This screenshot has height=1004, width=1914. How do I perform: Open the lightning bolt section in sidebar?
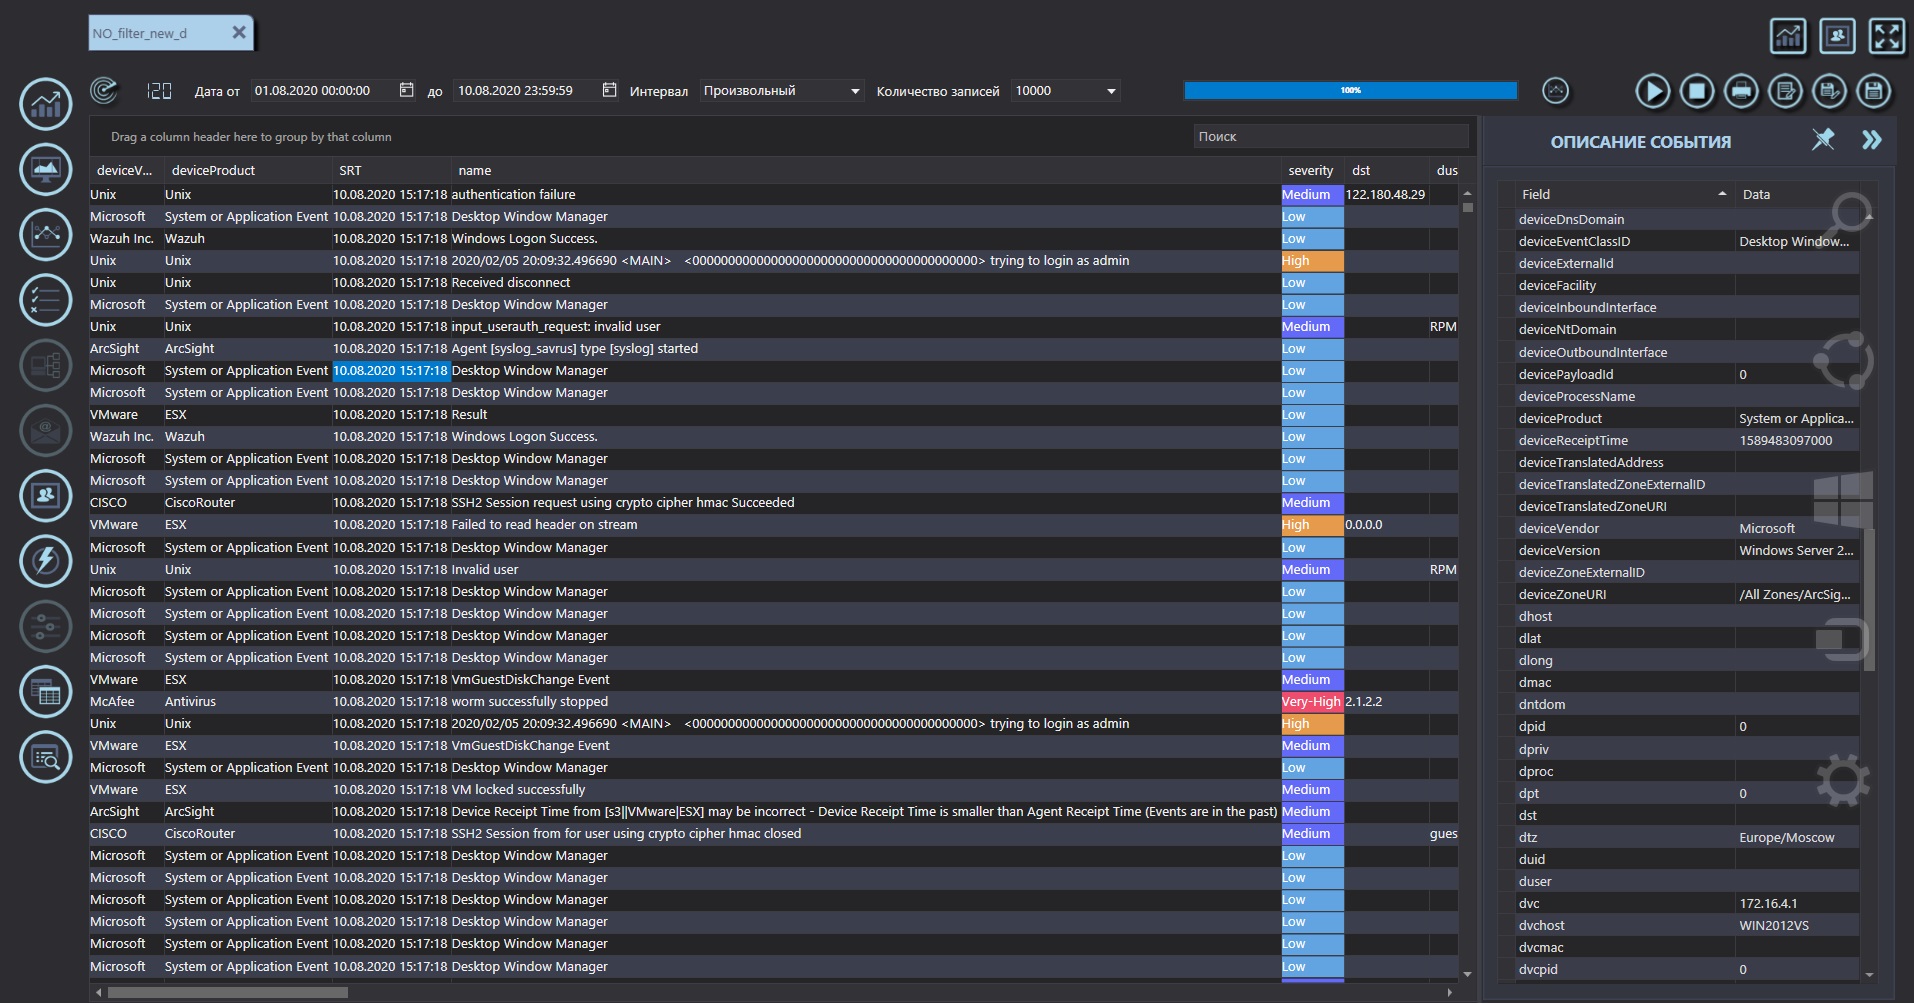point(46,561)
